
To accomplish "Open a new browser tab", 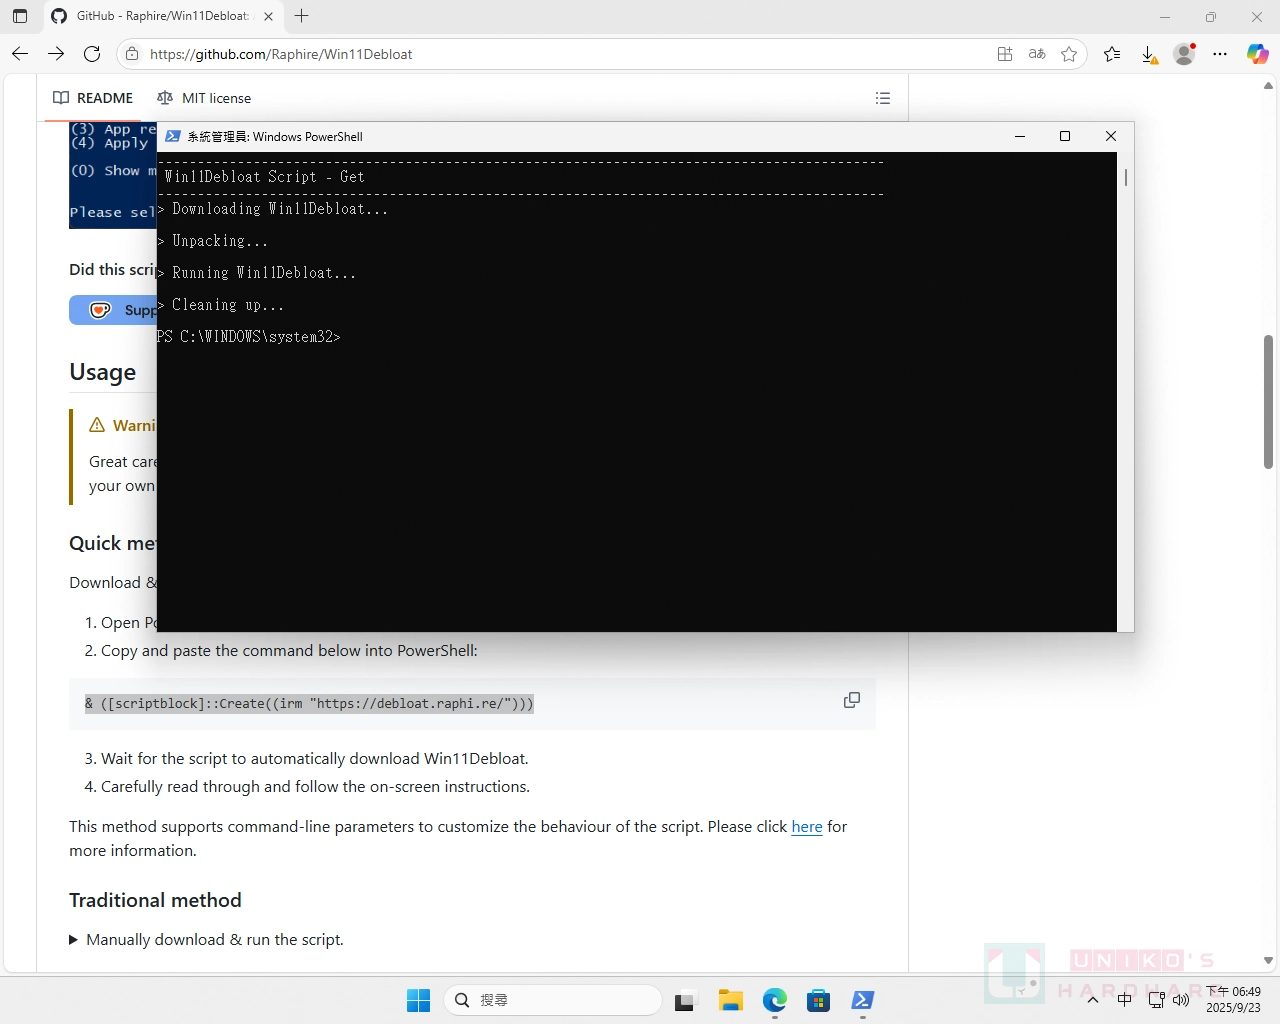I will tap(302, 16).
